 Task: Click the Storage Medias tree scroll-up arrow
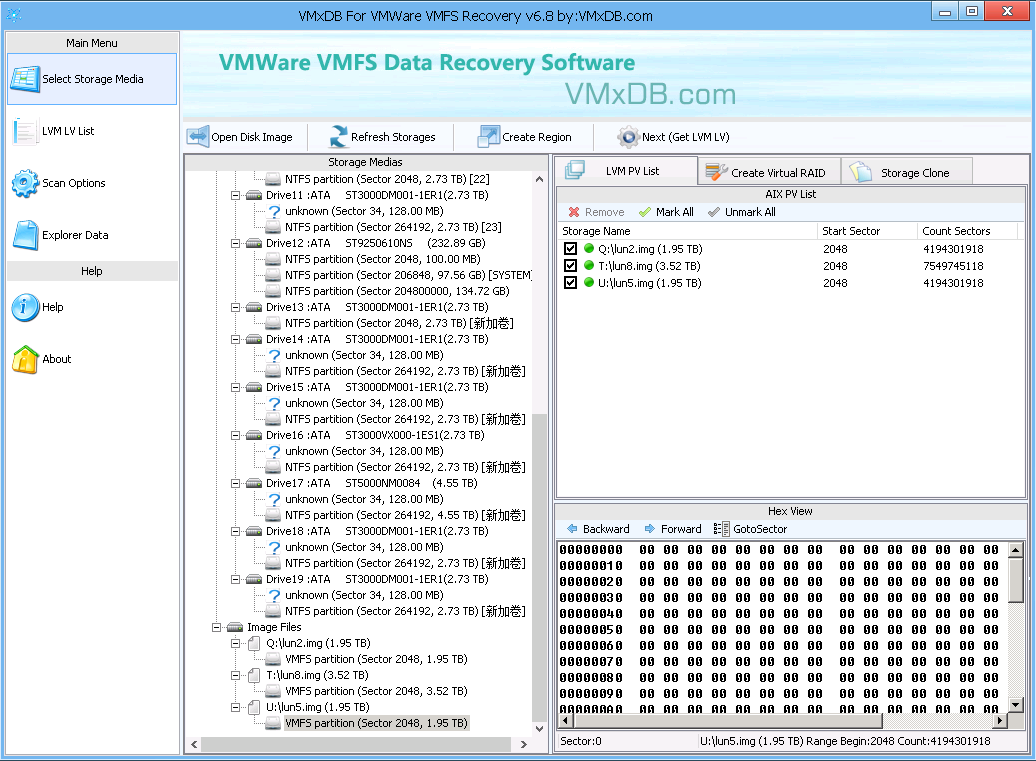pos(539,180)
